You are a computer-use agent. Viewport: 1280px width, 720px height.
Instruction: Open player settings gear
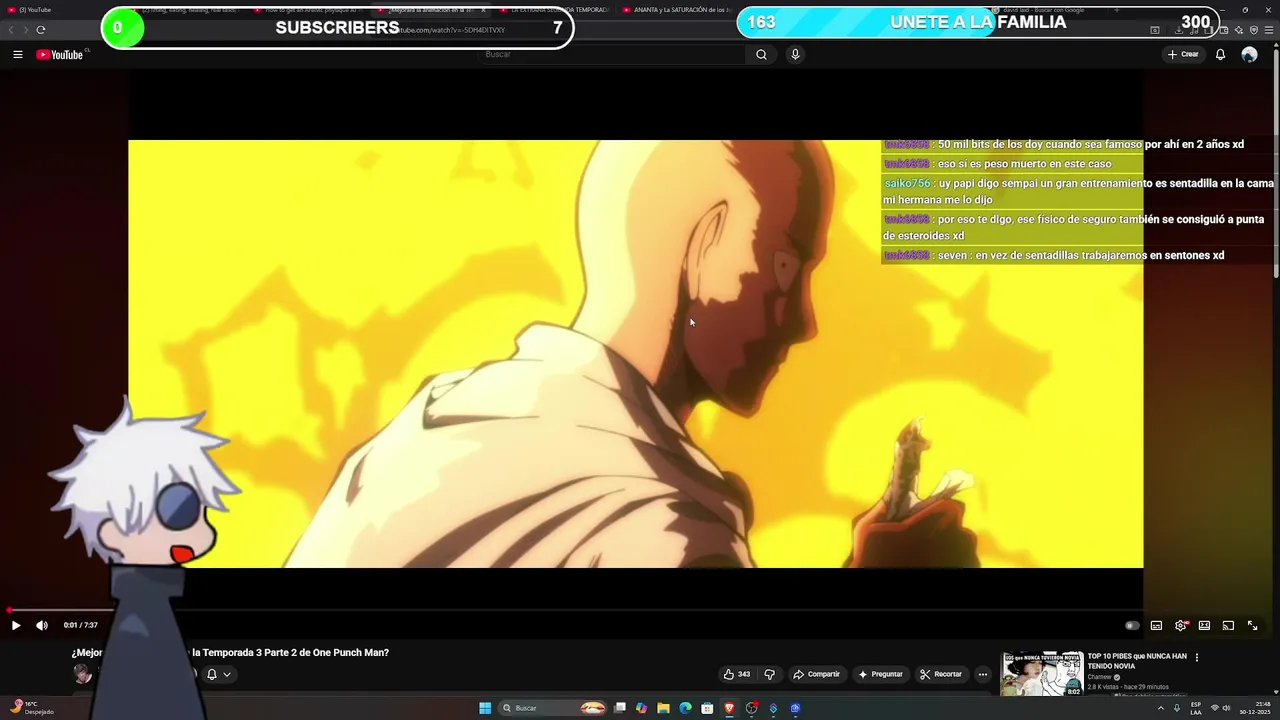[x=1180, y=626]
